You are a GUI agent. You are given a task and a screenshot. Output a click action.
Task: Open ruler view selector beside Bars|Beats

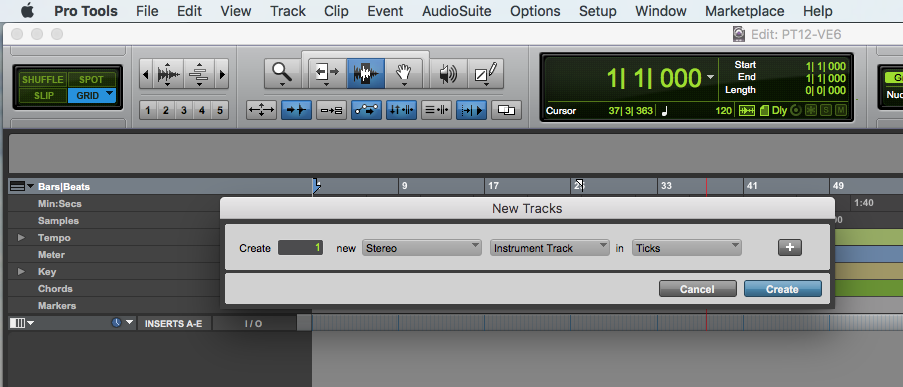tap(22, 187)
